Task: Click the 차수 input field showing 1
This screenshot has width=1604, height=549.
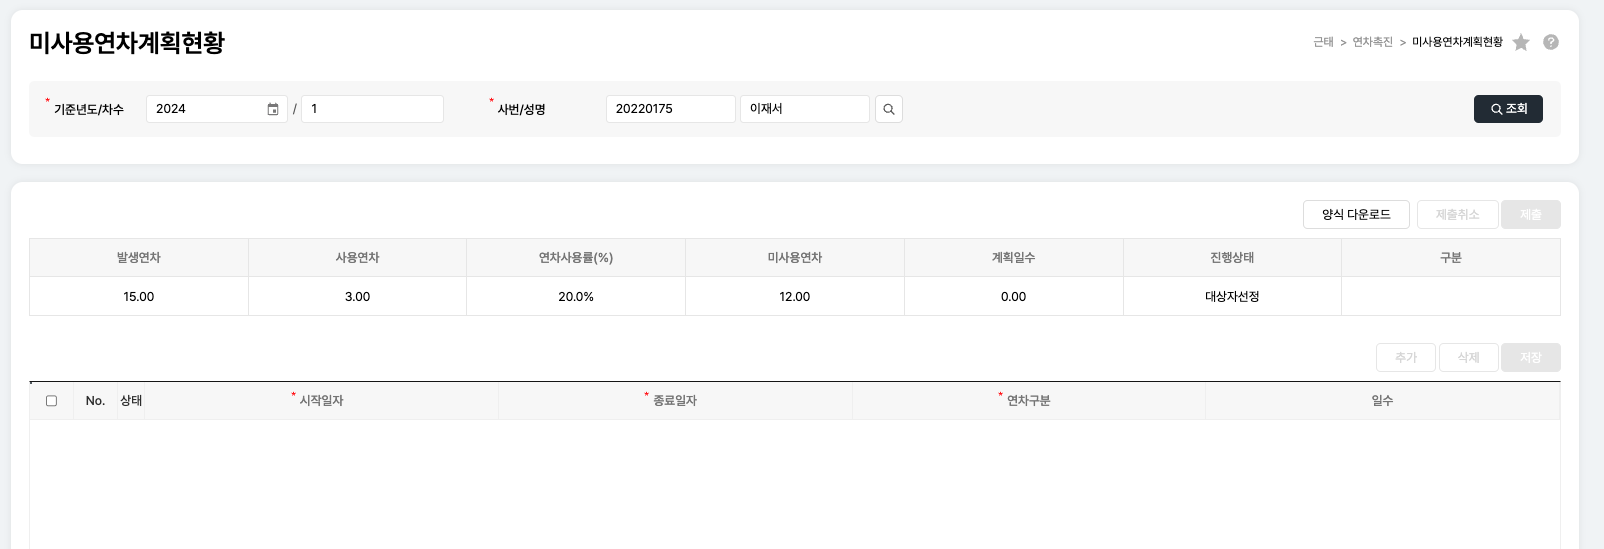Action: coord(372,109)
